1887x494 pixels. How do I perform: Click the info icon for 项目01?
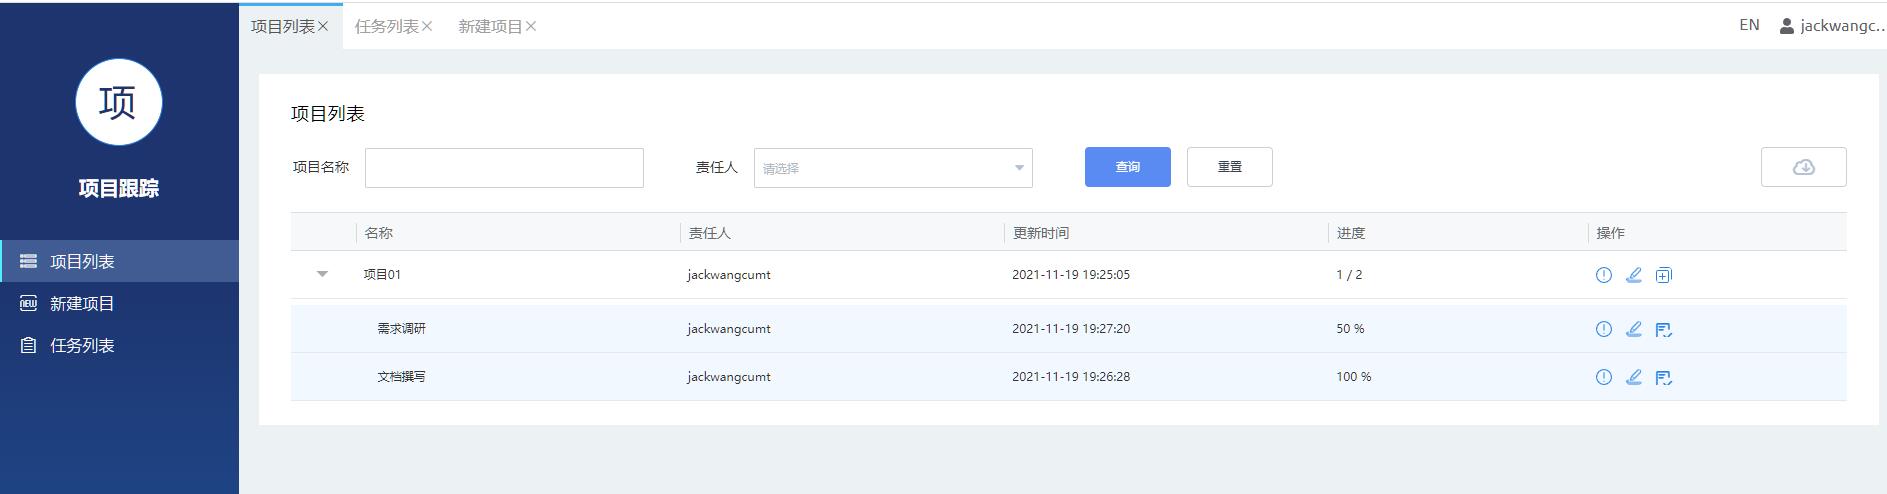pyautogui.click(x=1603, y=275)
